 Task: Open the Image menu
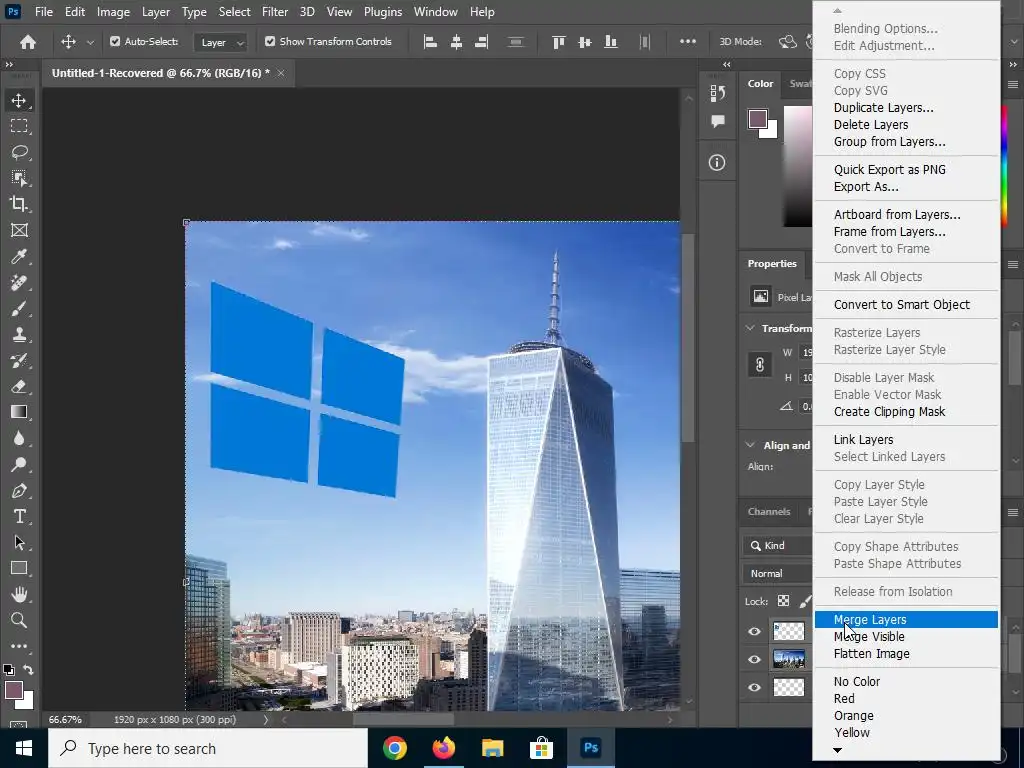click(x=113, y=12)
